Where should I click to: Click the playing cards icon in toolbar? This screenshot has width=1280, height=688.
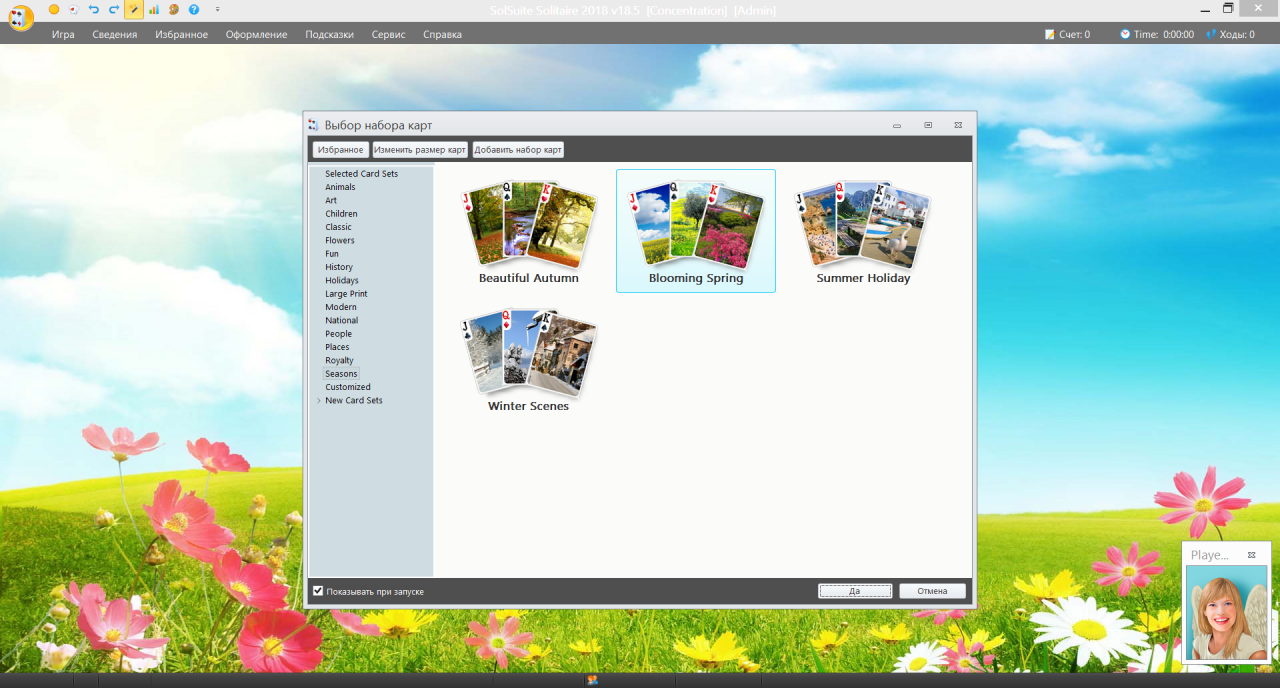point(73,9)
